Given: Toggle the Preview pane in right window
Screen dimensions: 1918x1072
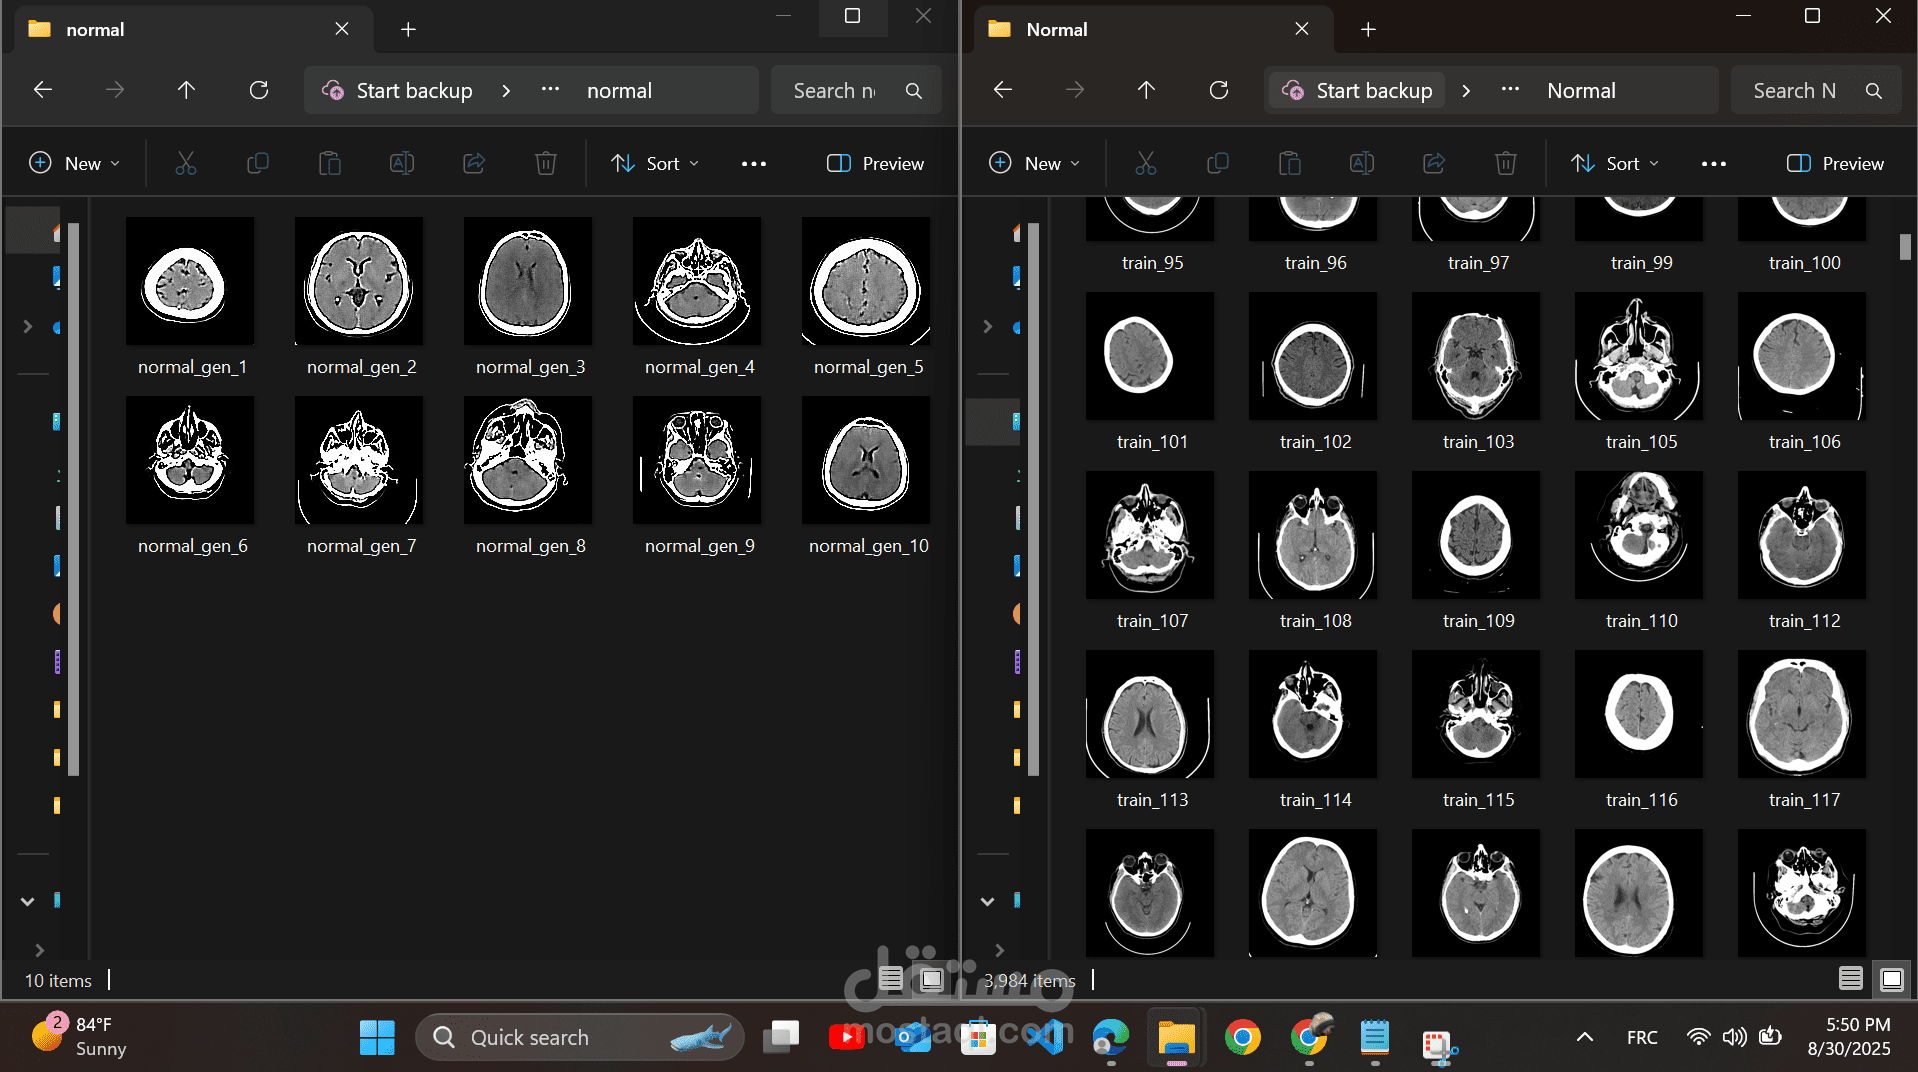Looking at the screenshot, I should 1835,163.
